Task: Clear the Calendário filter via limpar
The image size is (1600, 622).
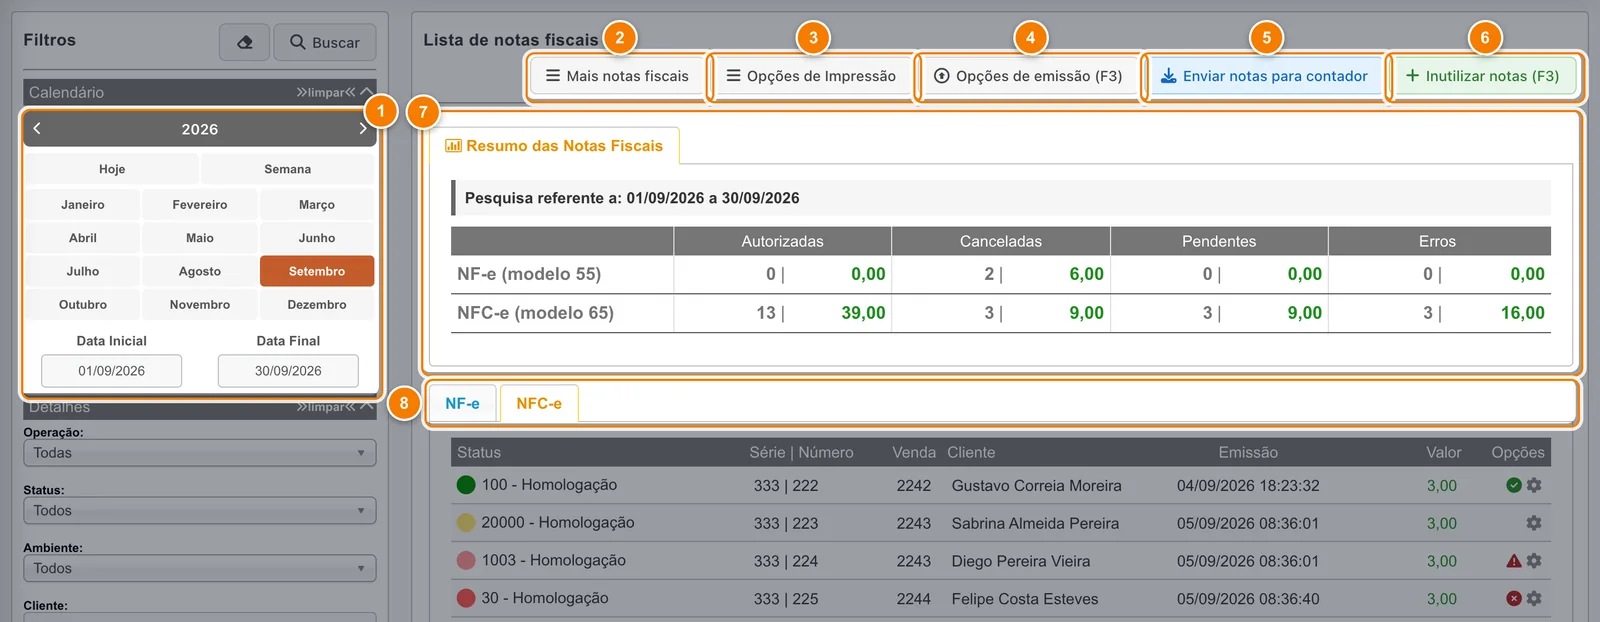Action: point(325,92)
